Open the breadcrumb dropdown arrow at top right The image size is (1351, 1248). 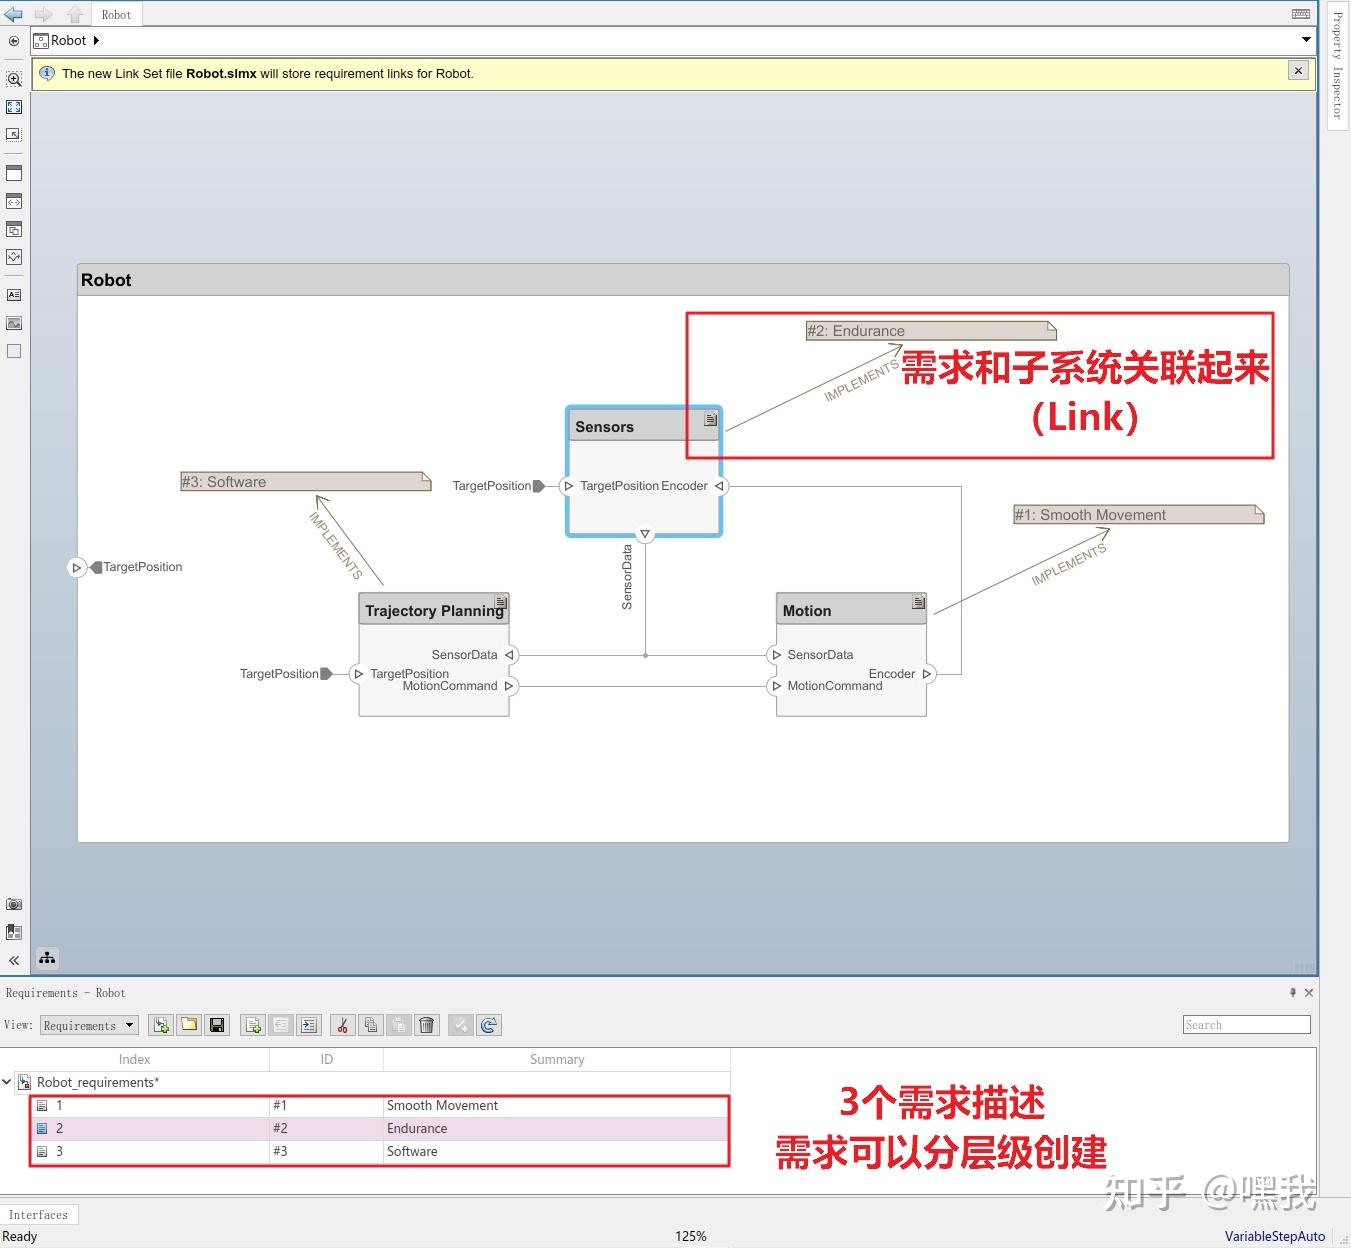point(1307,40)
